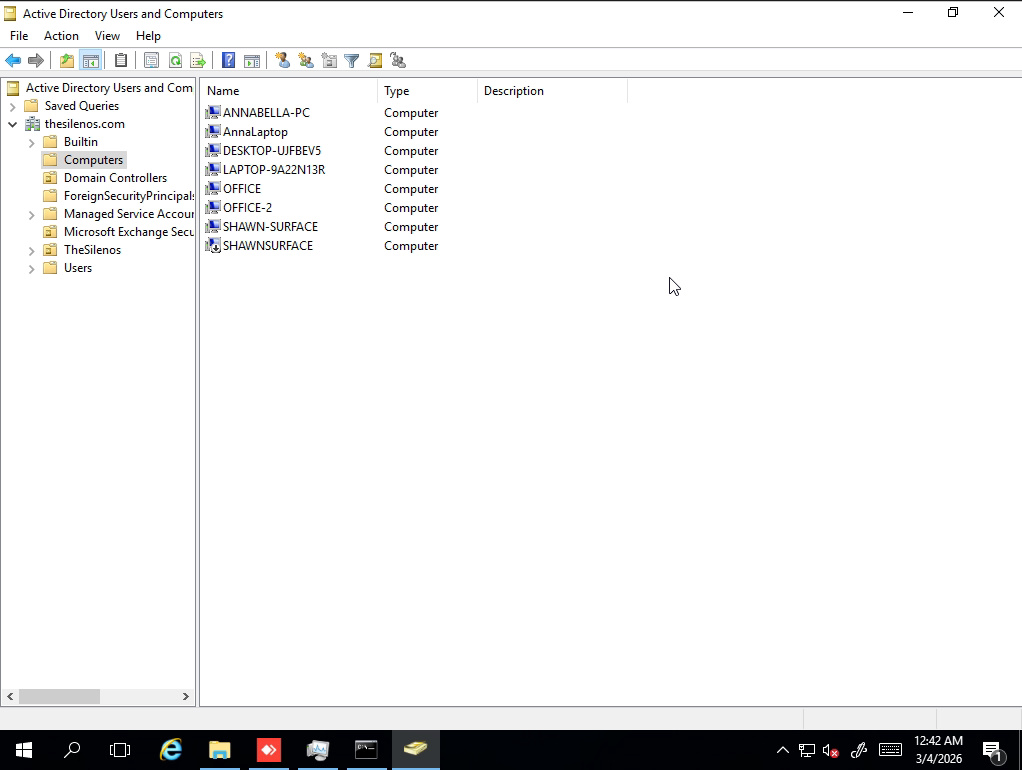Click Add to group toolbar icon

point(398,61)
